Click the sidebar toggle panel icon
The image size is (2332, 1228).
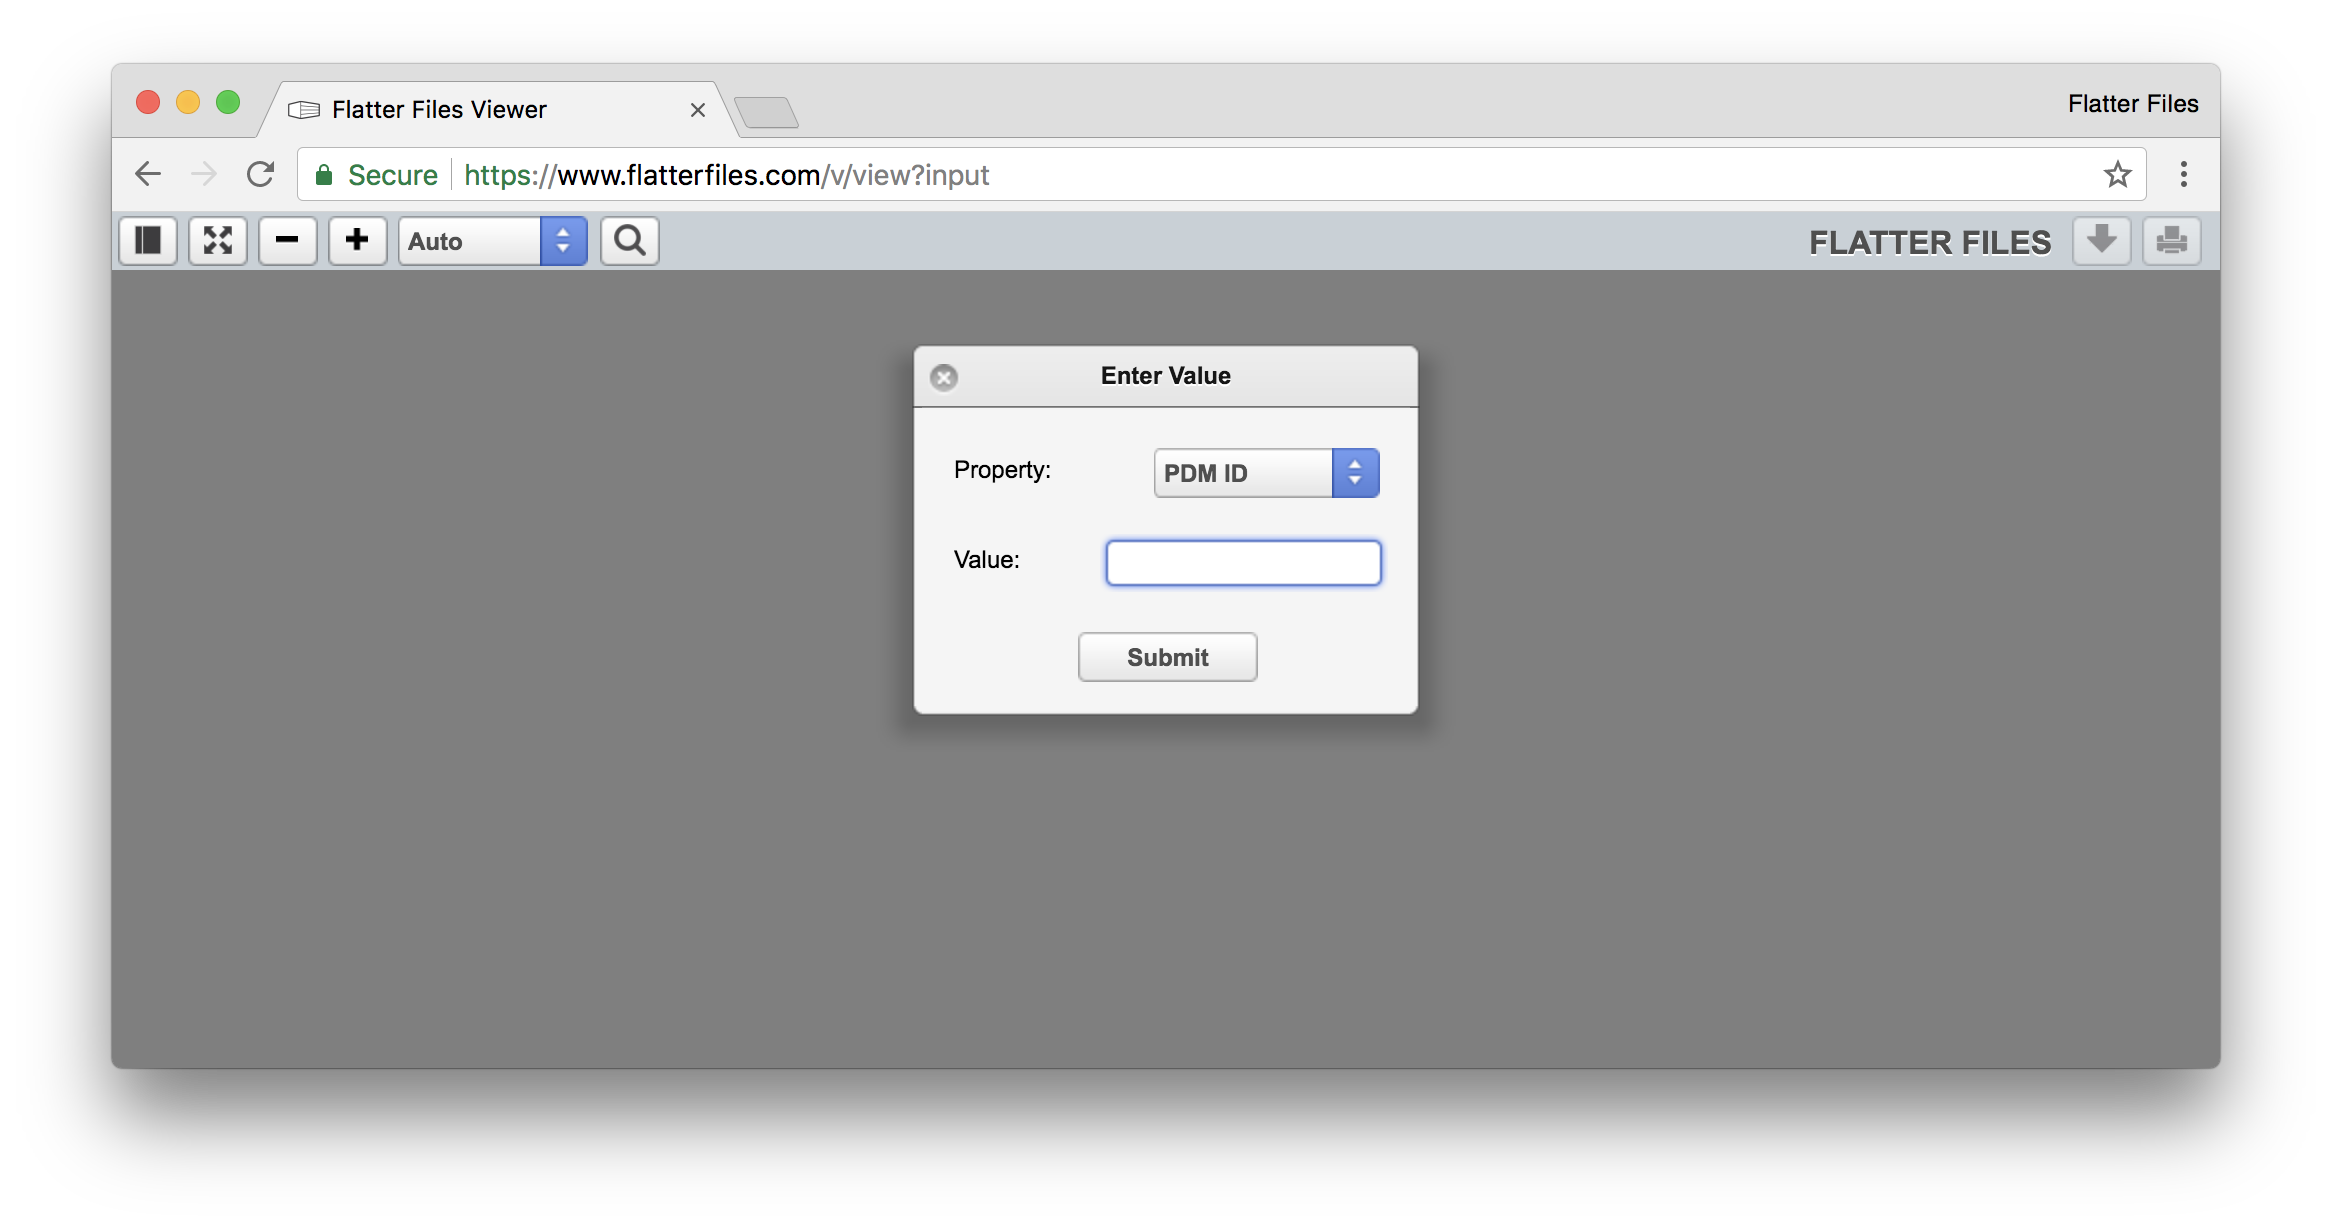(x=148, y=241)
